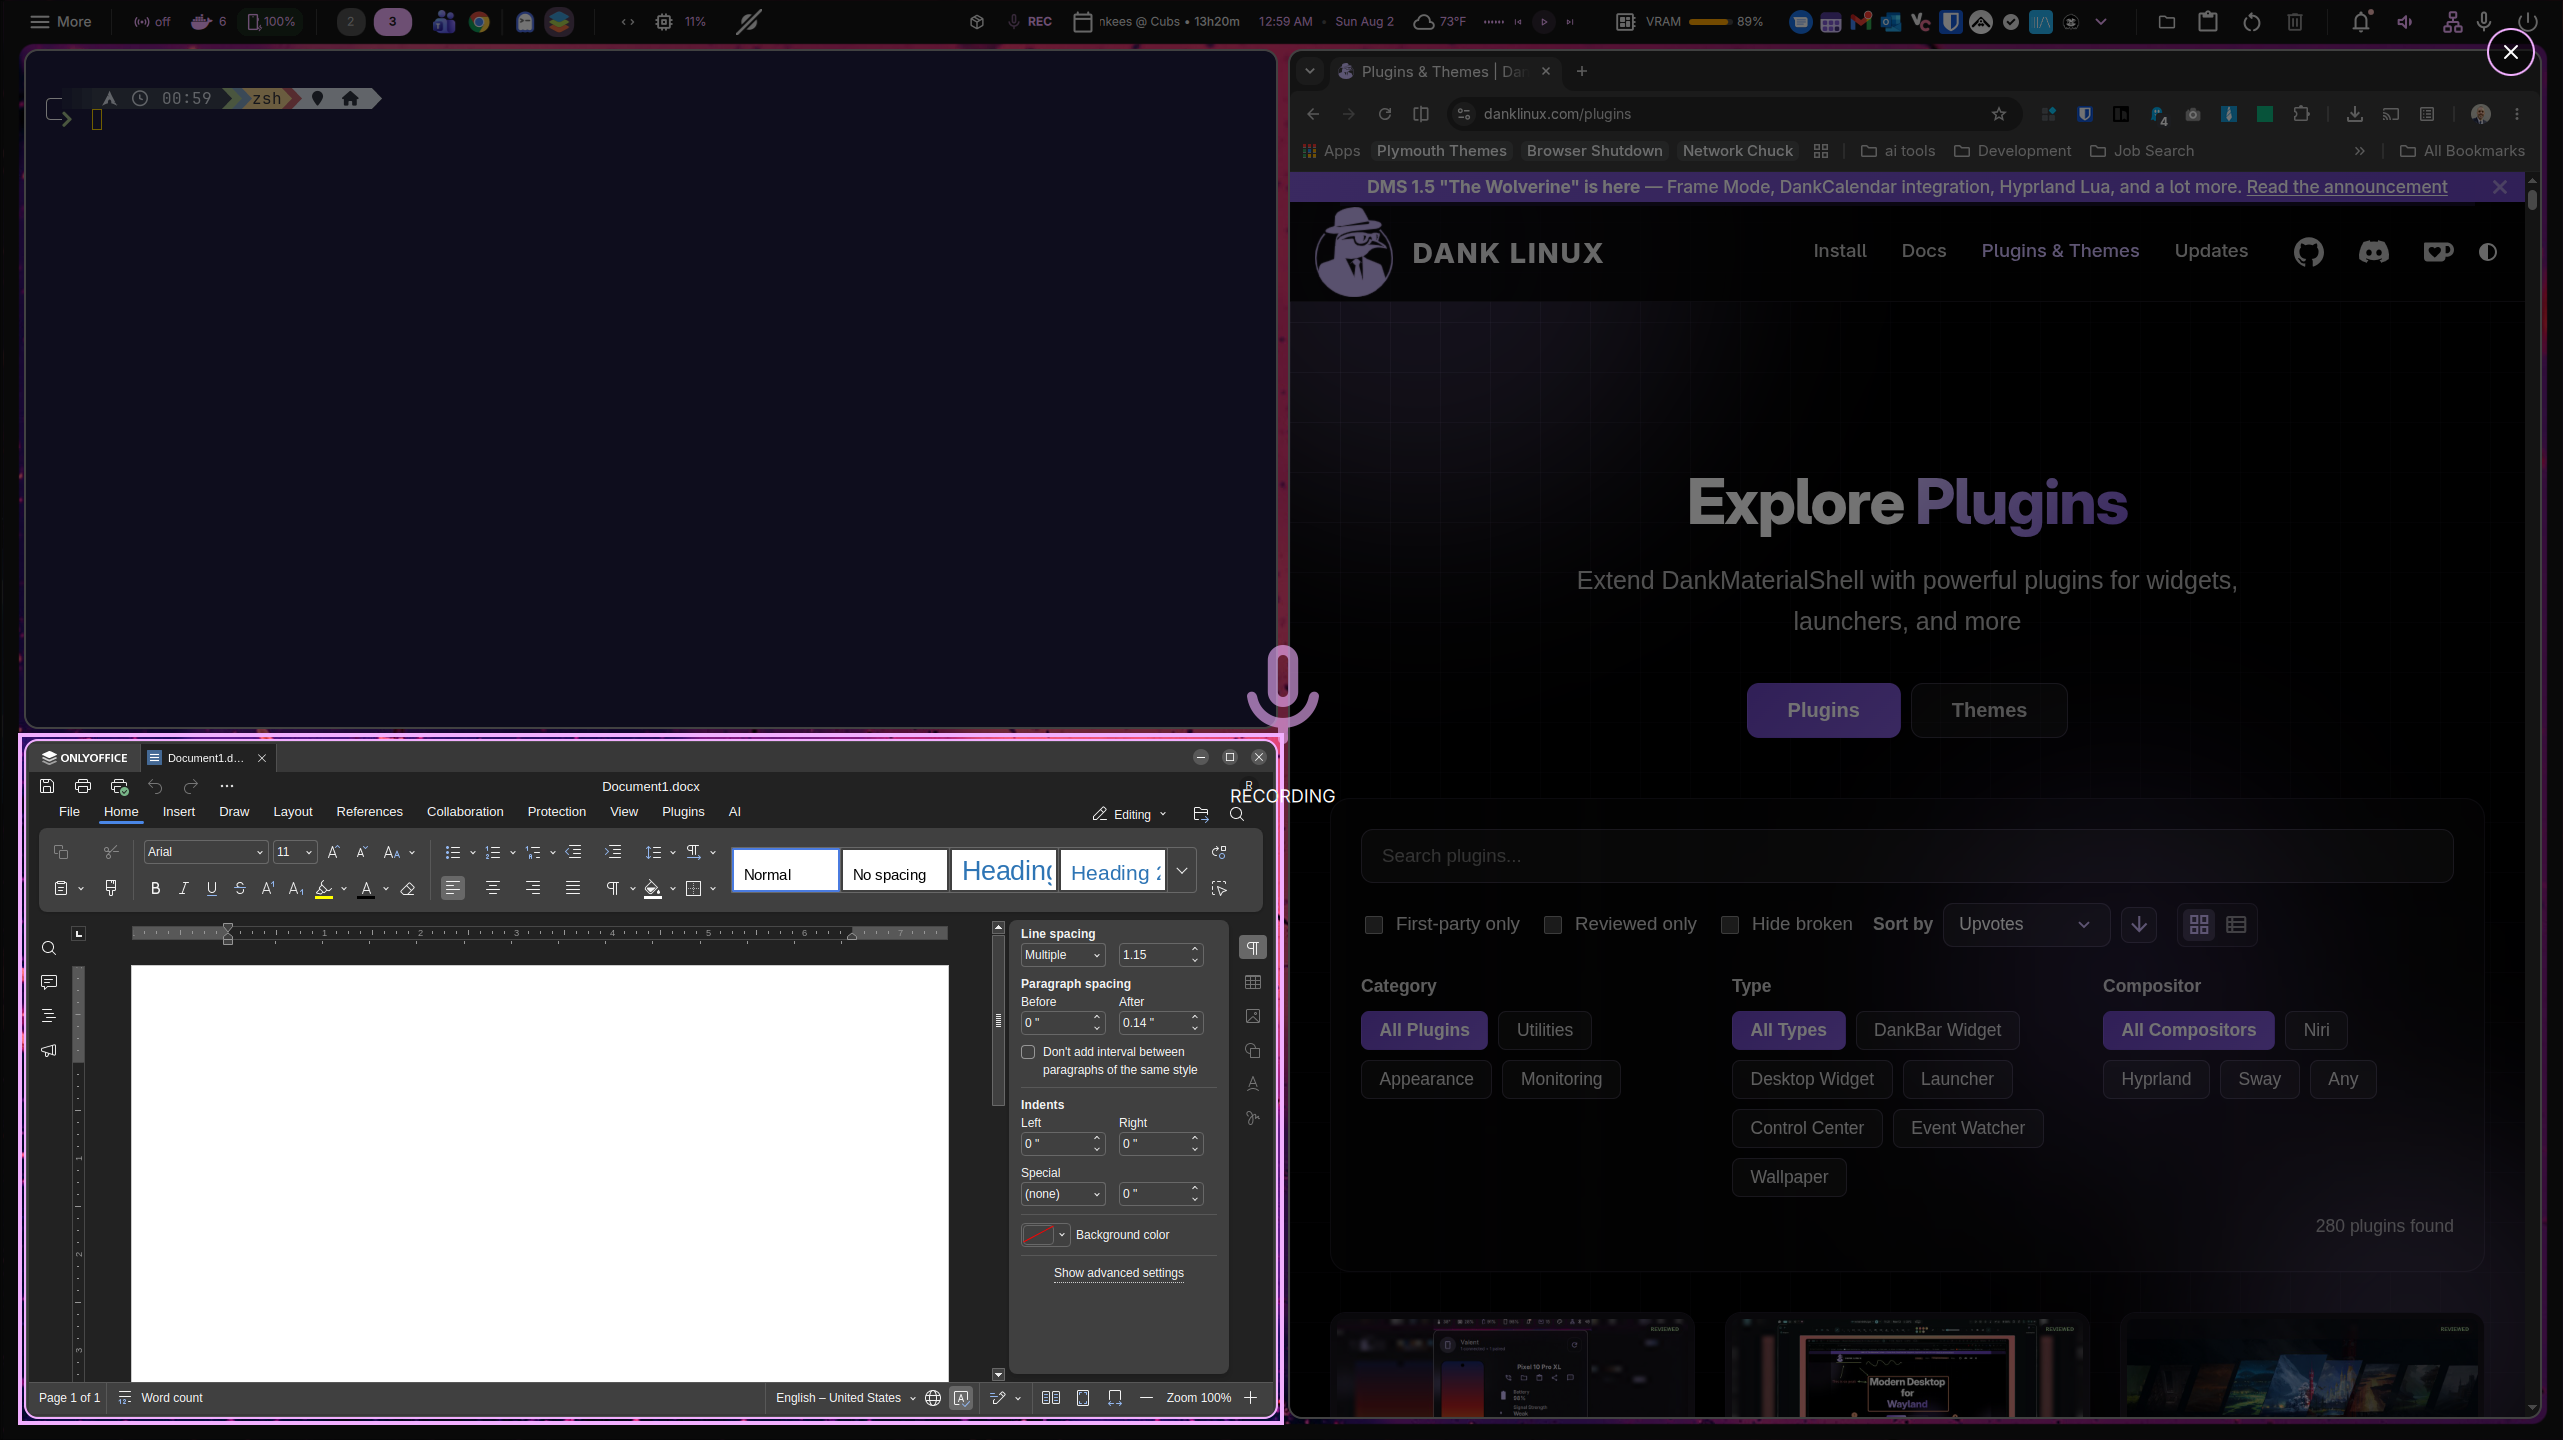This screenshot has height=1440, width=2564.
Task: Open the highlight color swatch in toolbar
Action: (323, 888)
